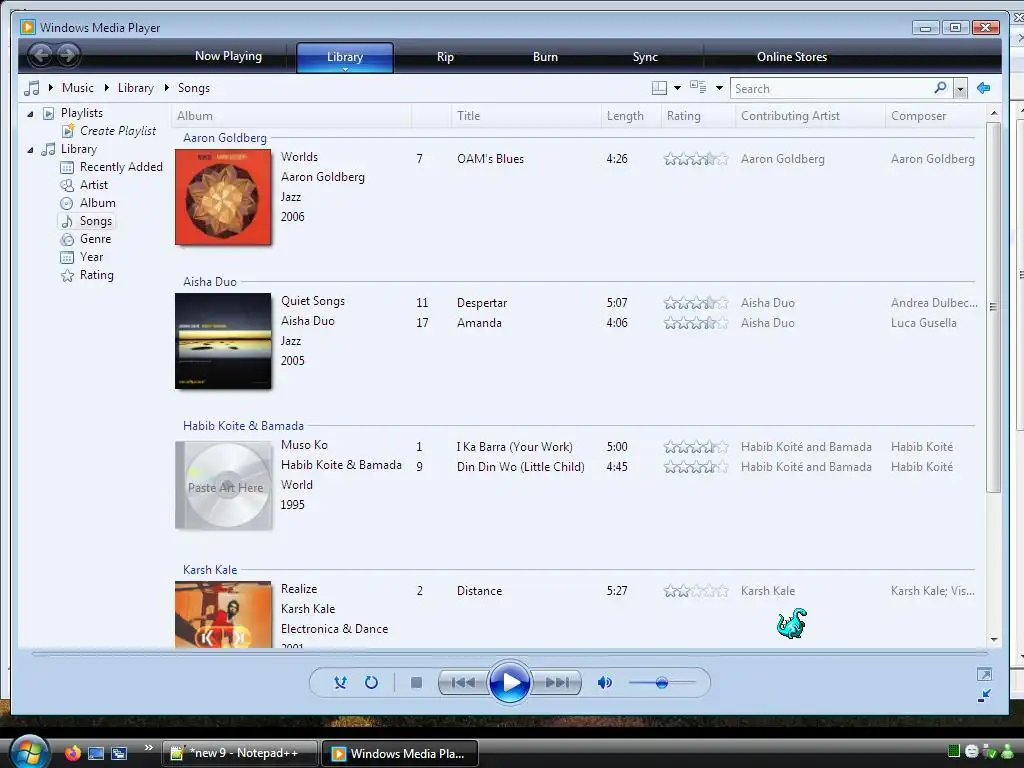The height and width of the screenshot is (768, 1024).
Task: Click the Layout options icon
Action: click(660, 88)
